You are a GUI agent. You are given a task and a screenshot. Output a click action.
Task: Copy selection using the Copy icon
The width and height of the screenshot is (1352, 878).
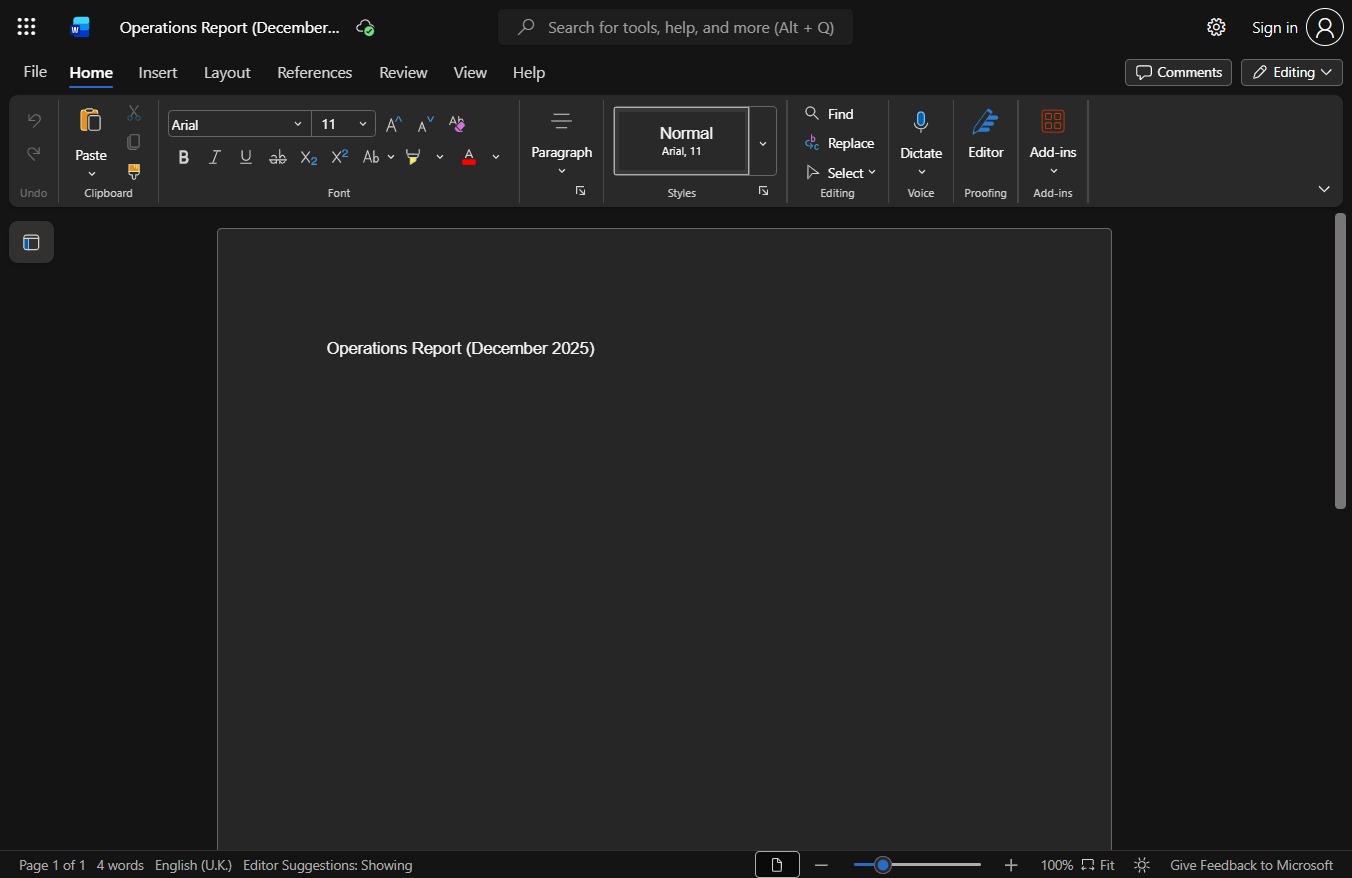(x=134, y=142)
